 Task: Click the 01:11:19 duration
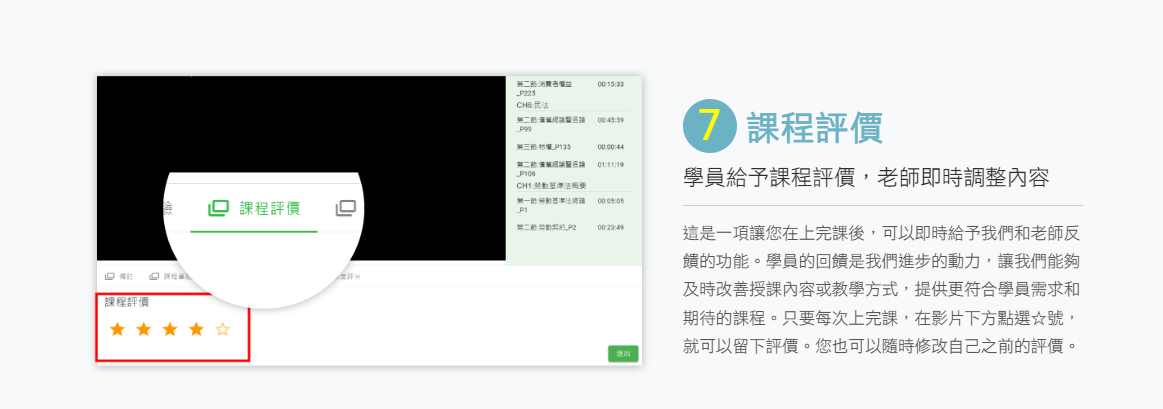point(610,164)
